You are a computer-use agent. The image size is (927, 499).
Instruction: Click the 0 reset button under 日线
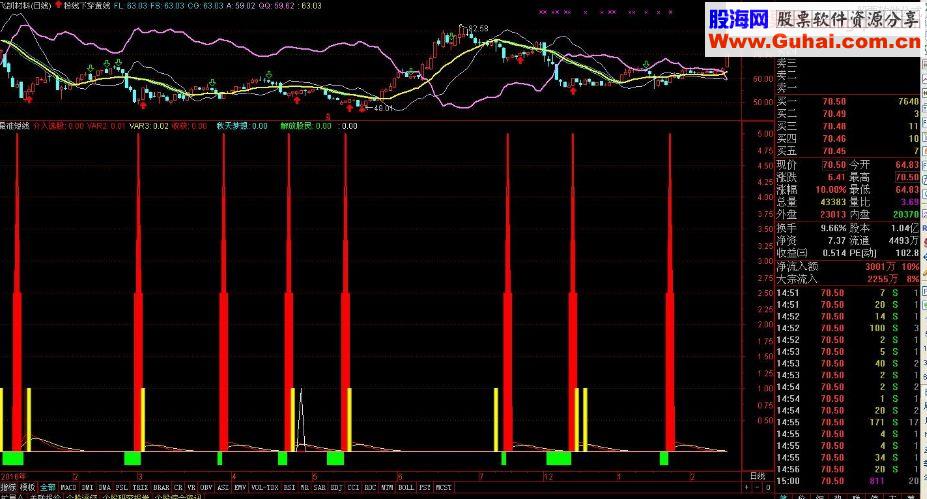768,488
